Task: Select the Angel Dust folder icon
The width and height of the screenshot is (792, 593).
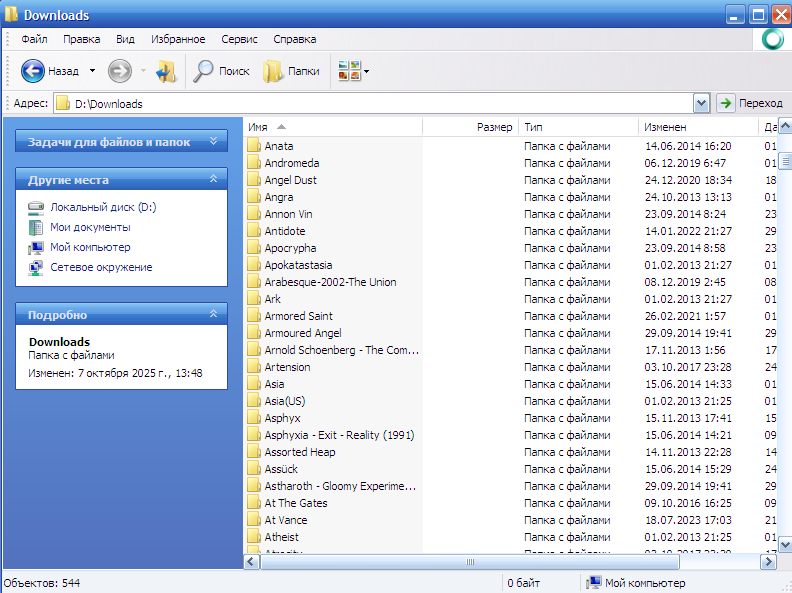Action: (x=254, y=180)
